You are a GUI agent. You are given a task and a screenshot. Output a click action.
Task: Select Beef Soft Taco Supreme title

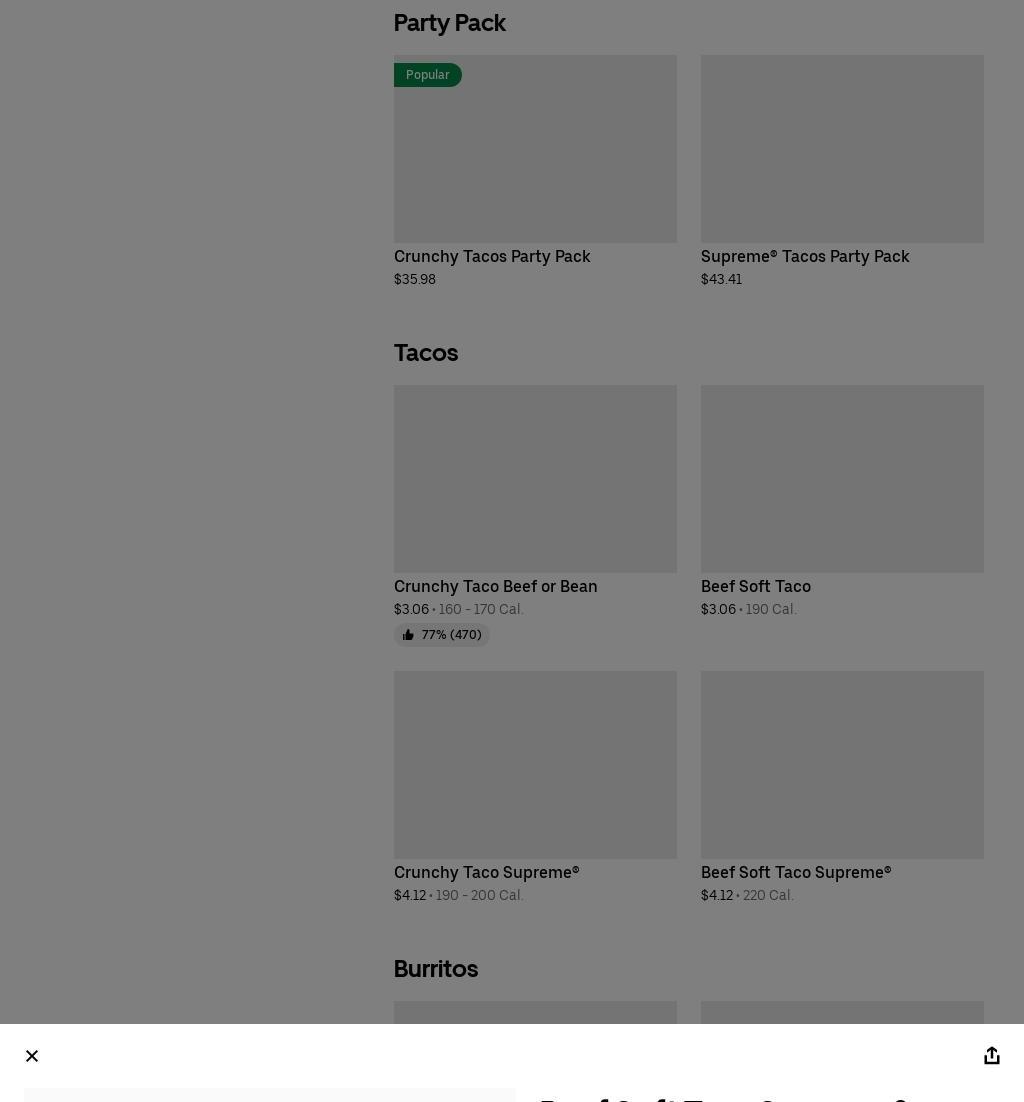click(x=796, y=872)
